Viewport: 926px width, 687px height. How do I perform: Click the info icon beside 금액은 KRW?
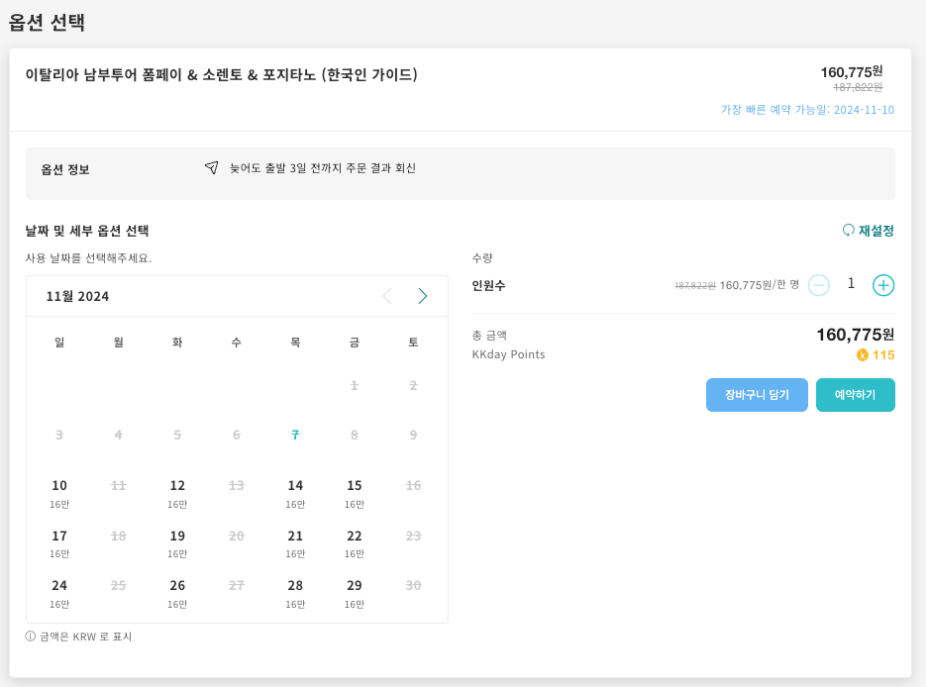click(30, 636)
